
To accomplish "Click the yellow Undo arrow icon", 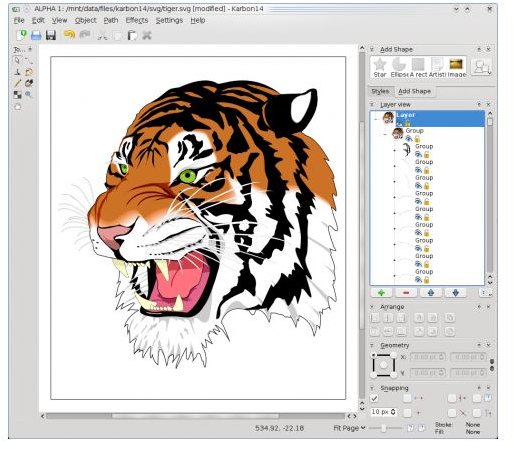I will pos(69,35).
